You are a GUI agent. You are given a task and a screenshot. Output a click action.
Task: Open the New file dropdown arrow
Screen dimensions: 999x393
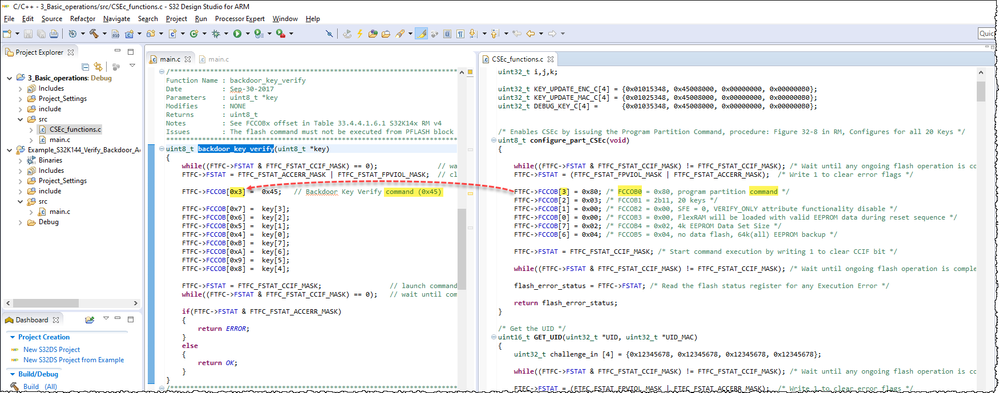(x=17, y=33)
